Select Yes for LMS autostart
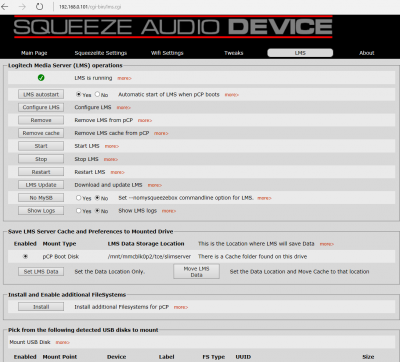The width and height of the screenshot is (400, 362). point(79,94)
